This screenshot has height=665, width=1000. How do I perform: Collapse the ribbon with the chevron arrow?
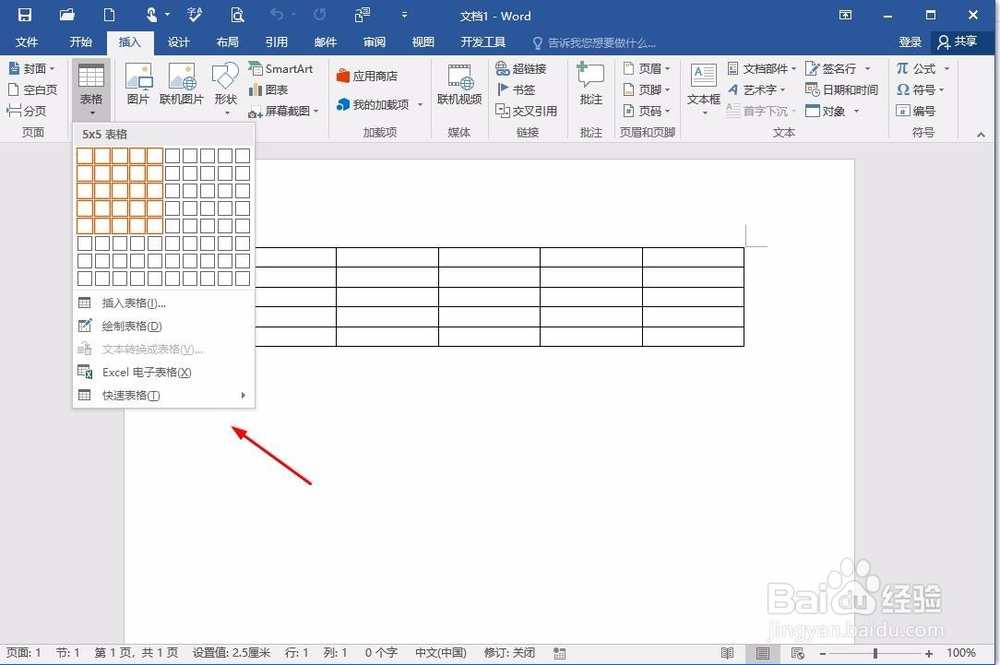point(981,134)
